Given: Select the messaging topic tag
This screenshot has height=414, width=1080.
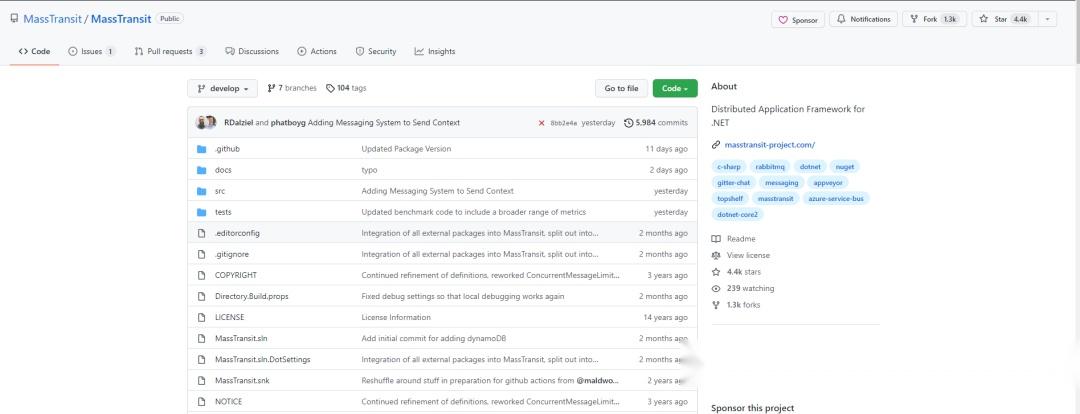Looking at the screenshot, I should click(x=782, y=183).
